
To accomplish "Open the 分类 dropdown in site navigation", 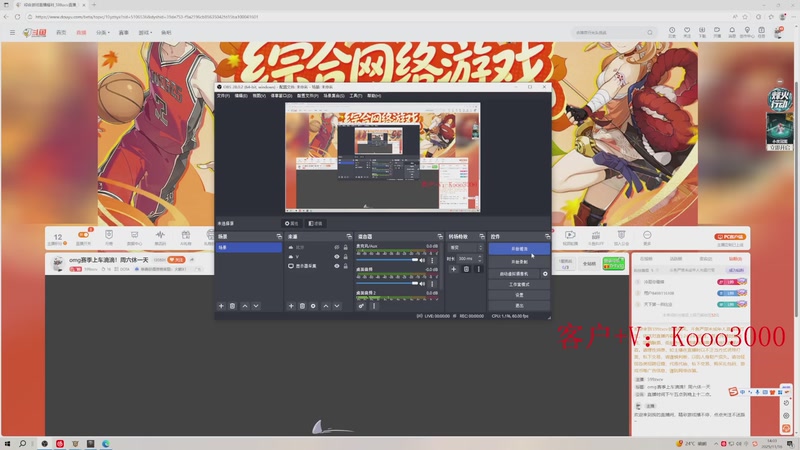I will (103, 33).
